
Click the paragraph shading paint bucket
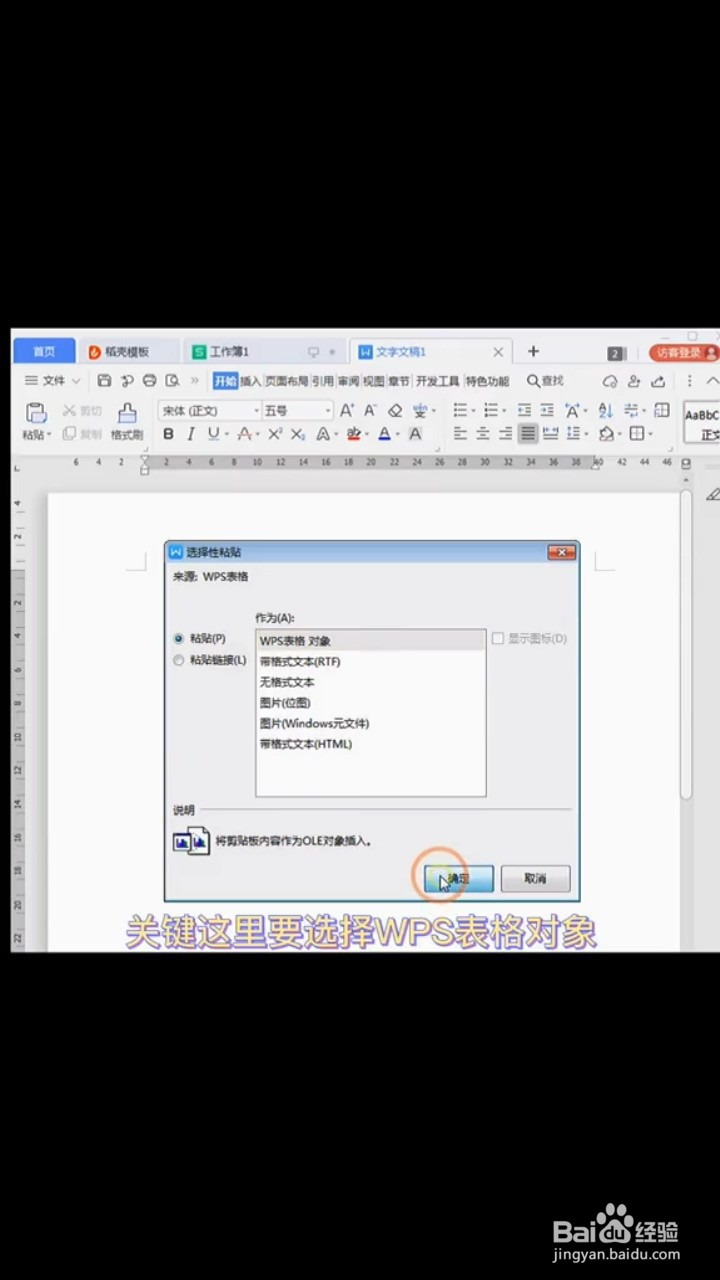[x=606, y=434]
